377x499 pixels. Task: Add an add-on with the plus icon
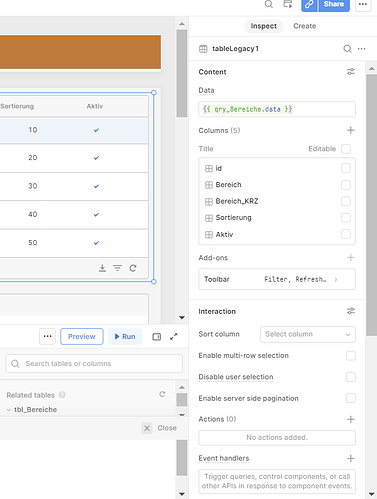tap(351, 258)
